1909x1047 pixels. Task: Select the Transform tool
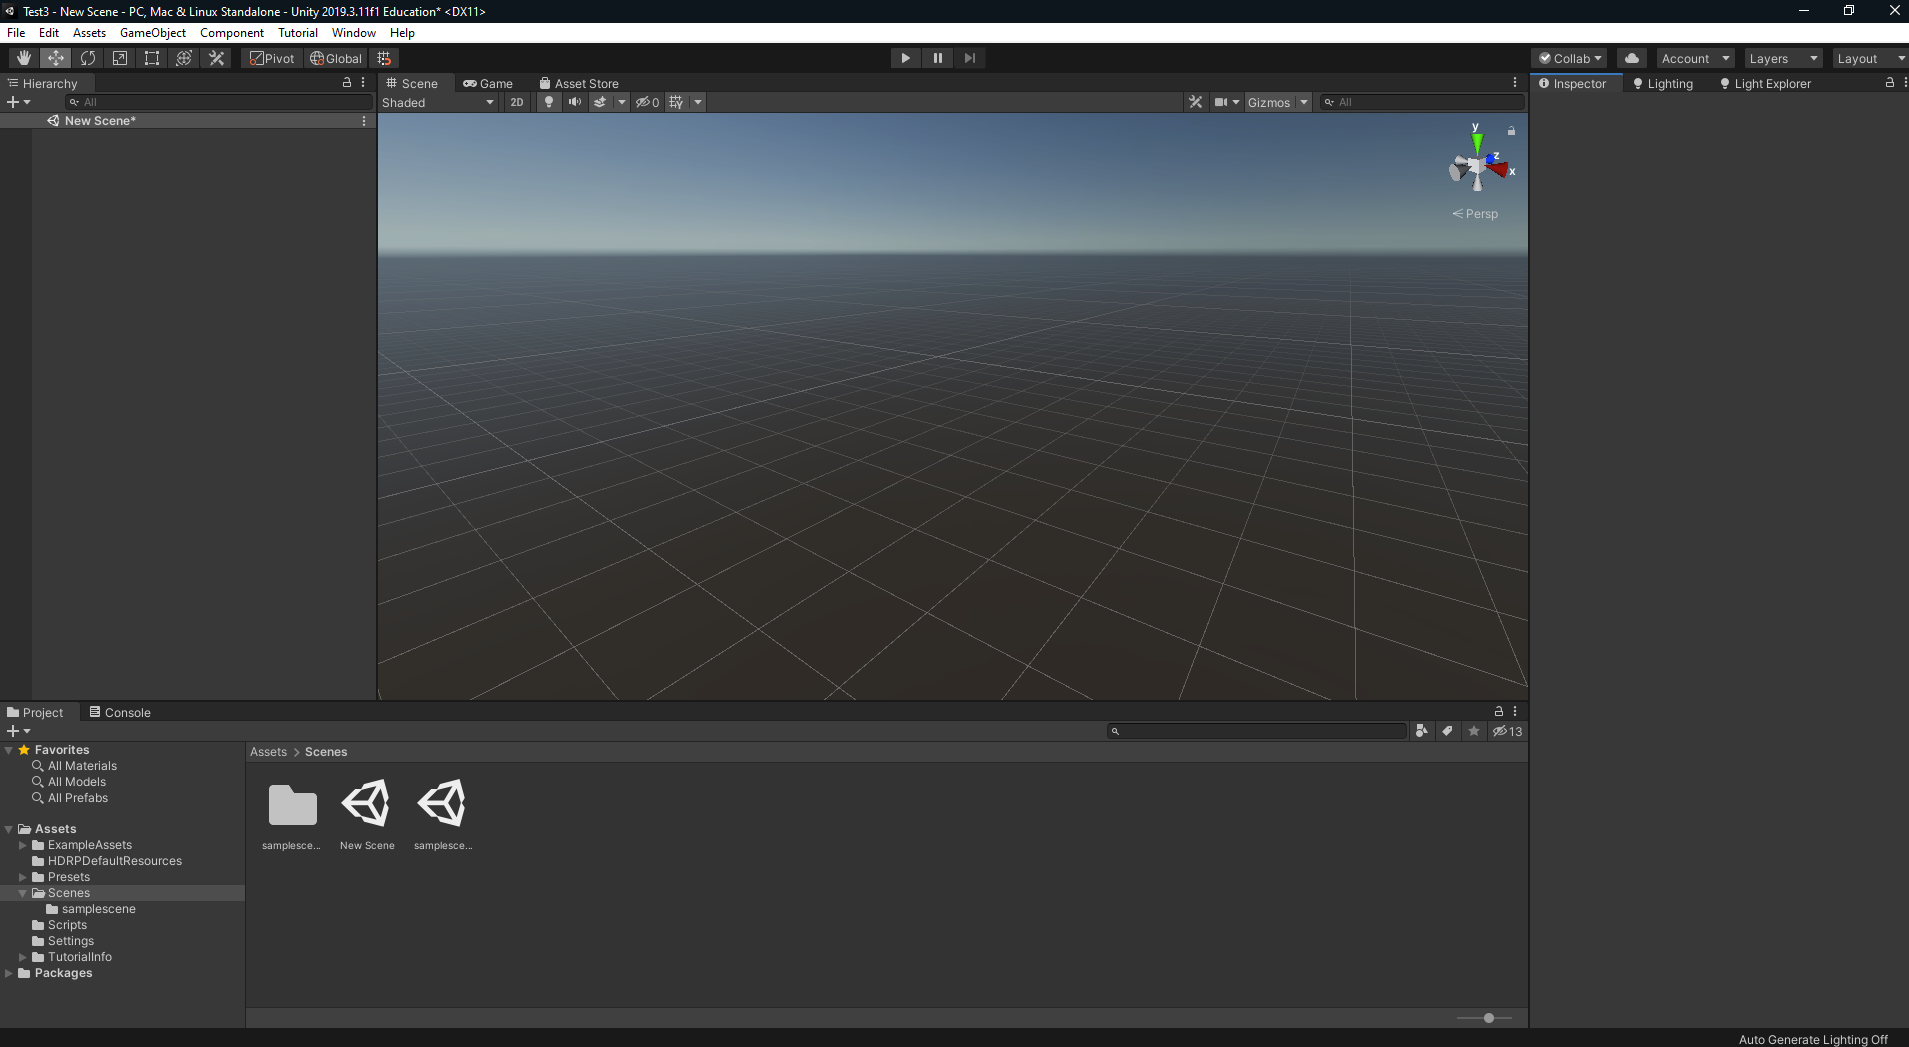pyautogui.click(x=184, y=58)
